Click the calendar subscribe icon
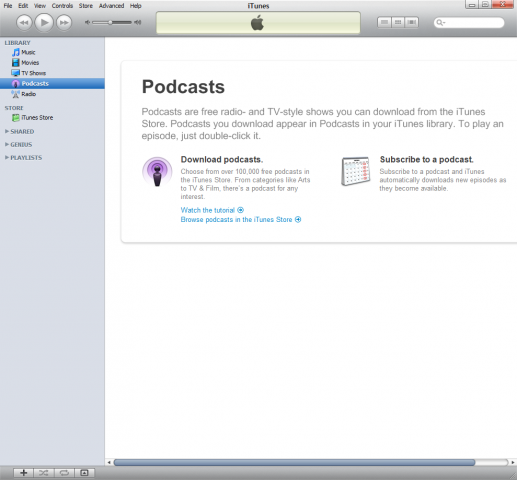The width and height of the screenshot is (517, 480). [x=356, y=171]
